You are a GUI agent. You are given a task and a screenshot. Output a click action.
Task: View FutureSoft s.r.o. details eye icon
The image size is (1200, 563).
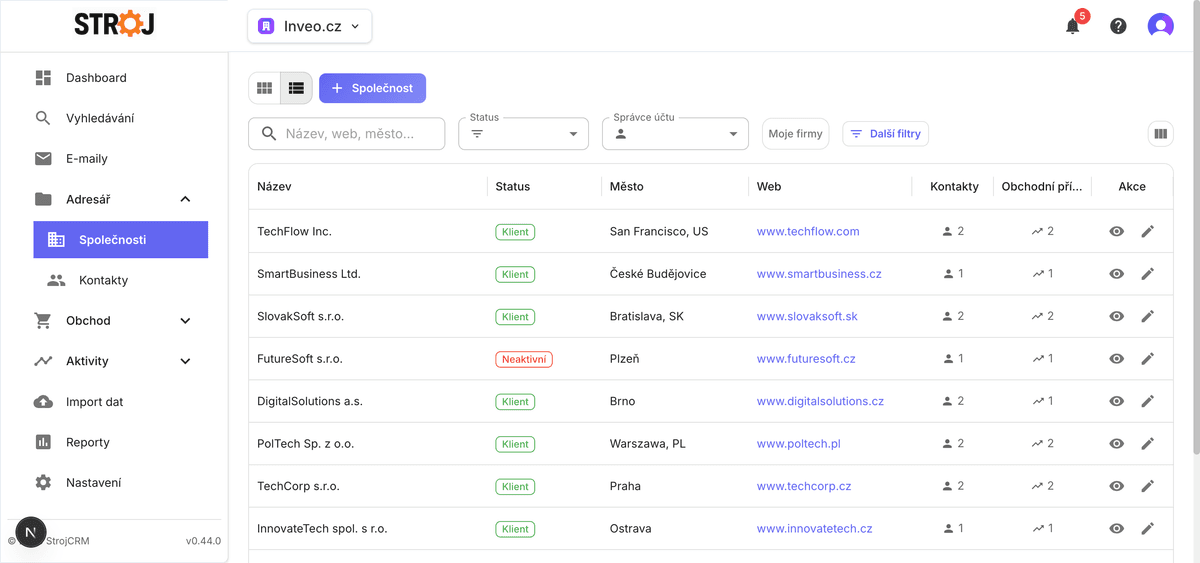click(x=1117, y=359)
